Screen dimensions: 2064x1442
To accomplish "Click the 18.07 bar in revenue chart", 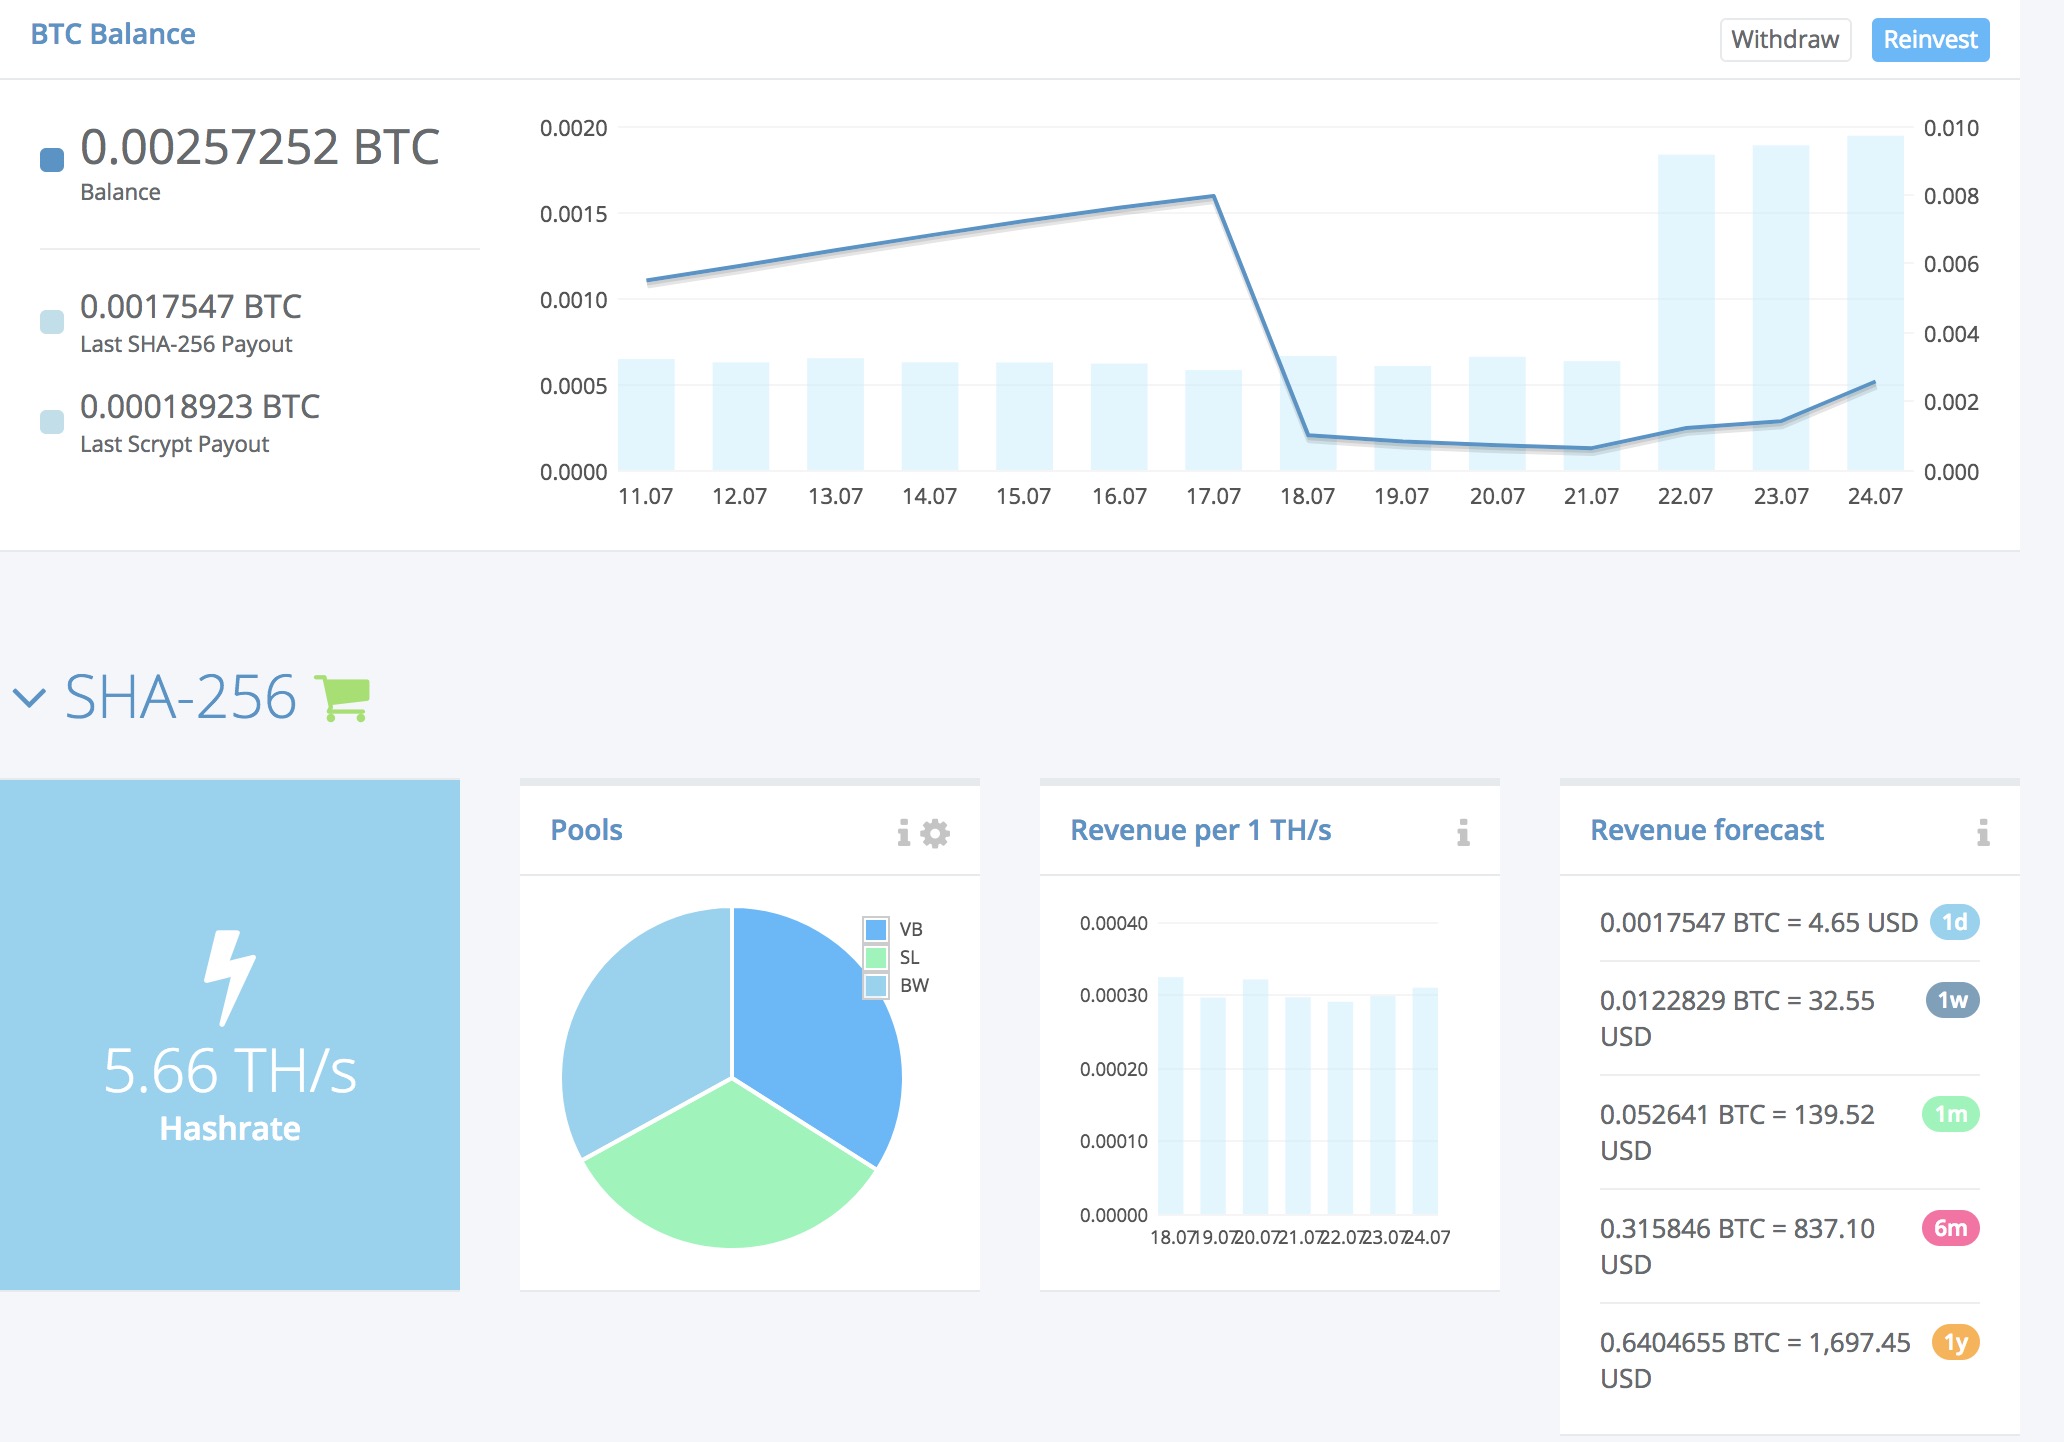I will (1171, 1096).
